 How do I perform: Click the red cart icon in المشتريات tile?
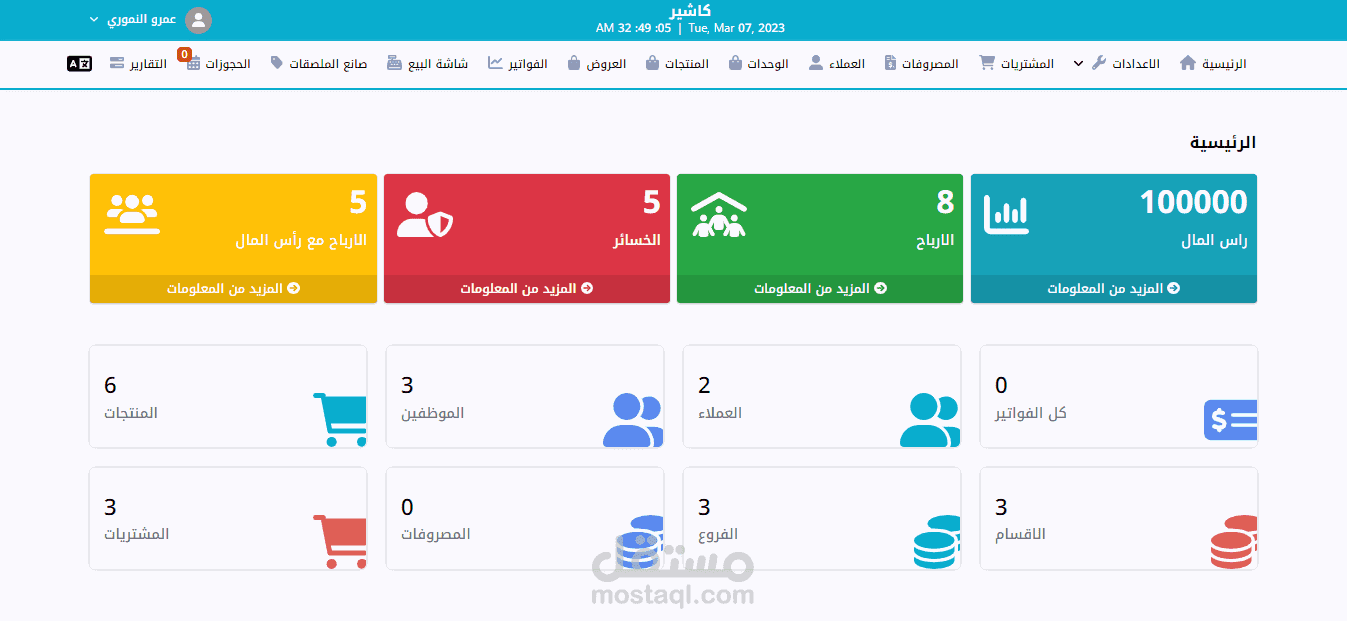coord(340,541)
